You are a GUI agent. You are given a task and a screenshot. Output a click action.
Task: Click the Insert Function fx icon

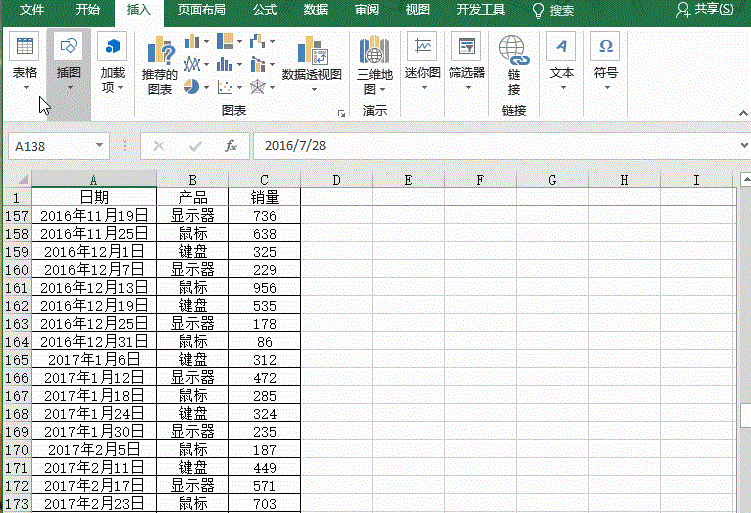point(230,146)
